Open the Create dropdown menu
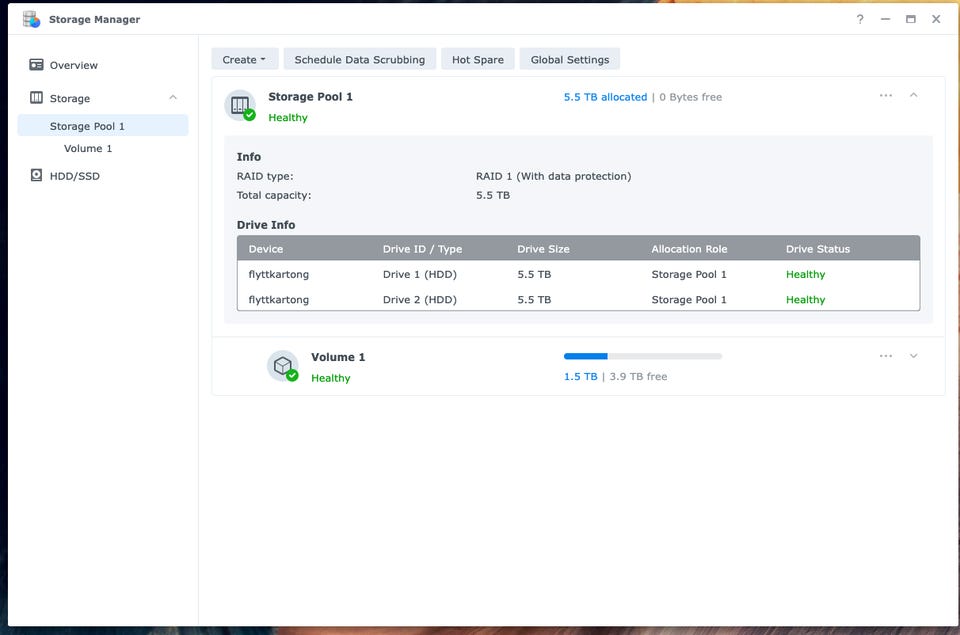 coord(244,60)
